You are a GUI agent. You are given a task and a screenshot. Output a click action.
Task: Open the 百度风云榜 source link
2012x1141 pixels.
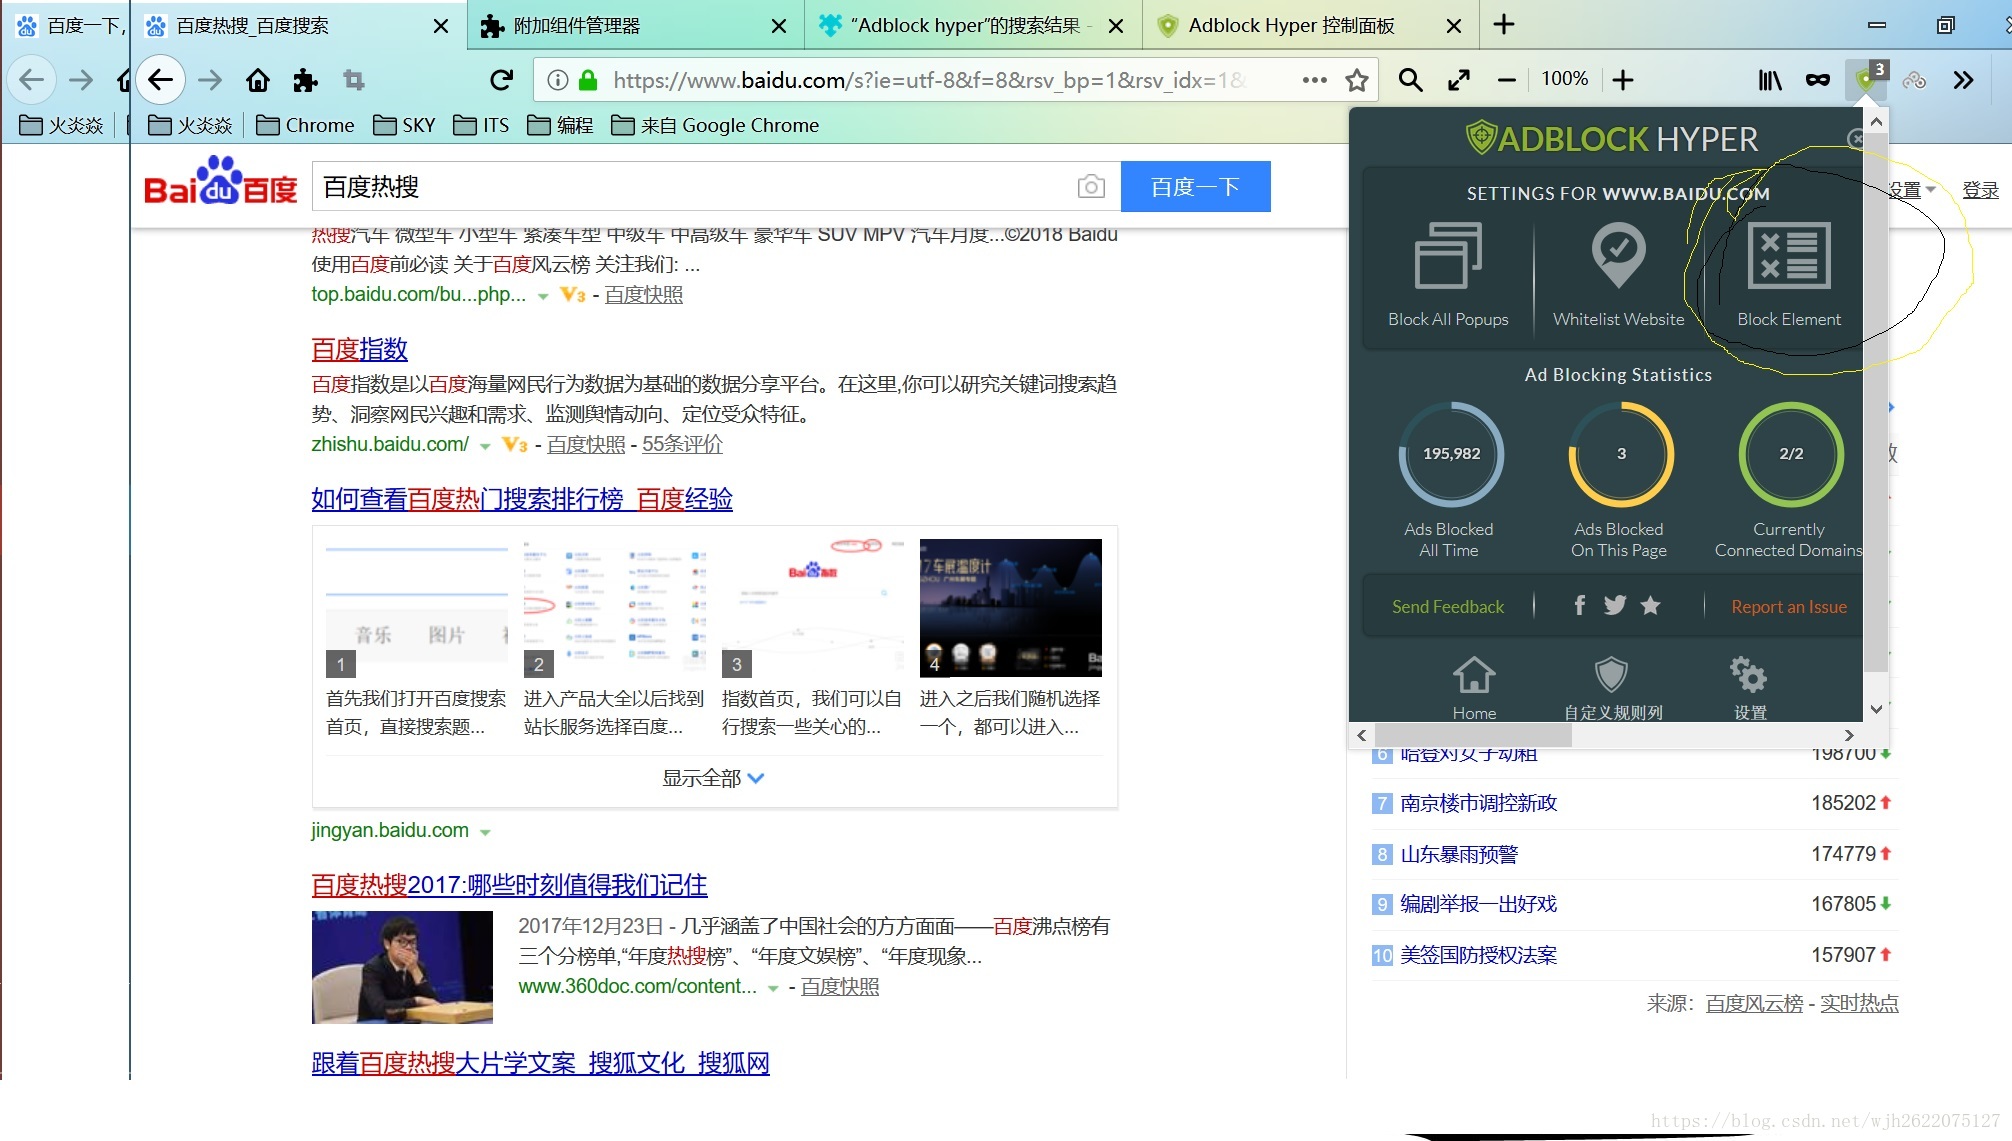tap(1754, 1003)
